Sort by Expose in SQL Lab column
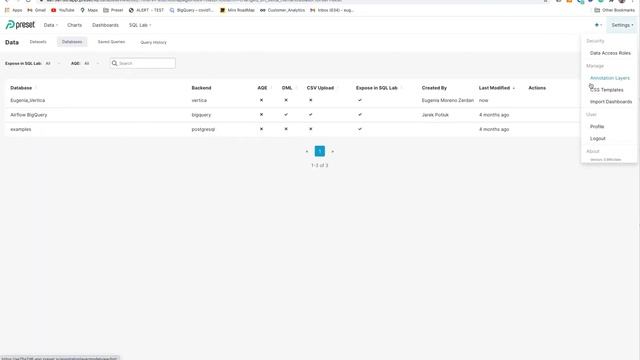640x360 pixels. [376, 88]
